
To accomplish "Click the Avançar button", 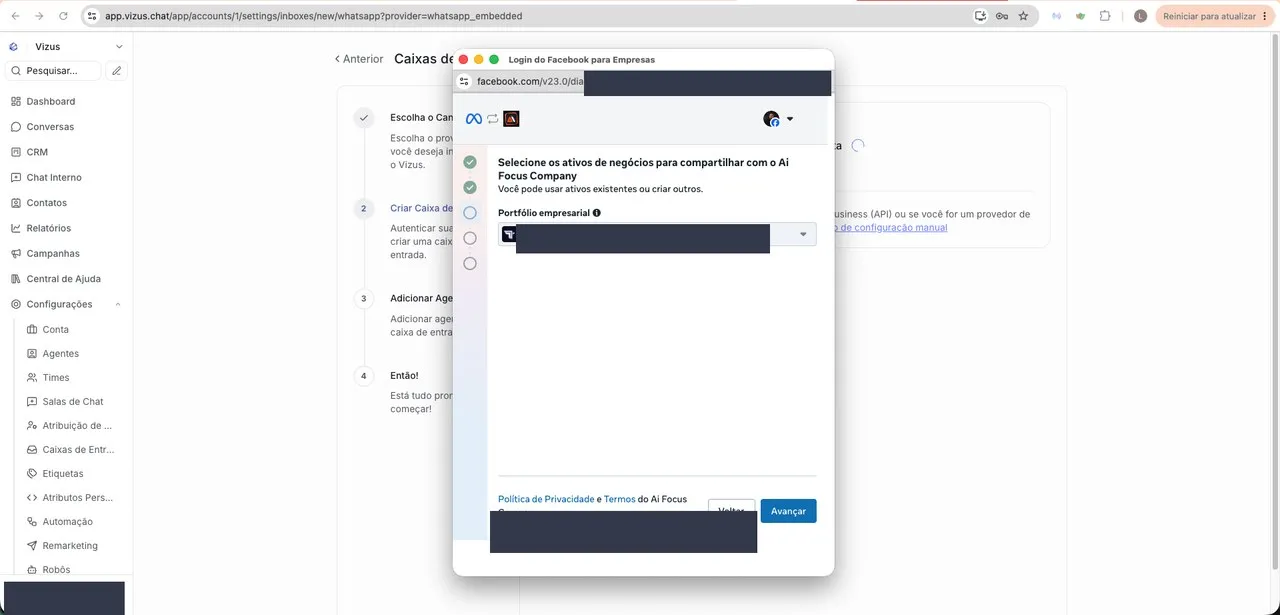I will pyautogui.click(x=788, y=511).
